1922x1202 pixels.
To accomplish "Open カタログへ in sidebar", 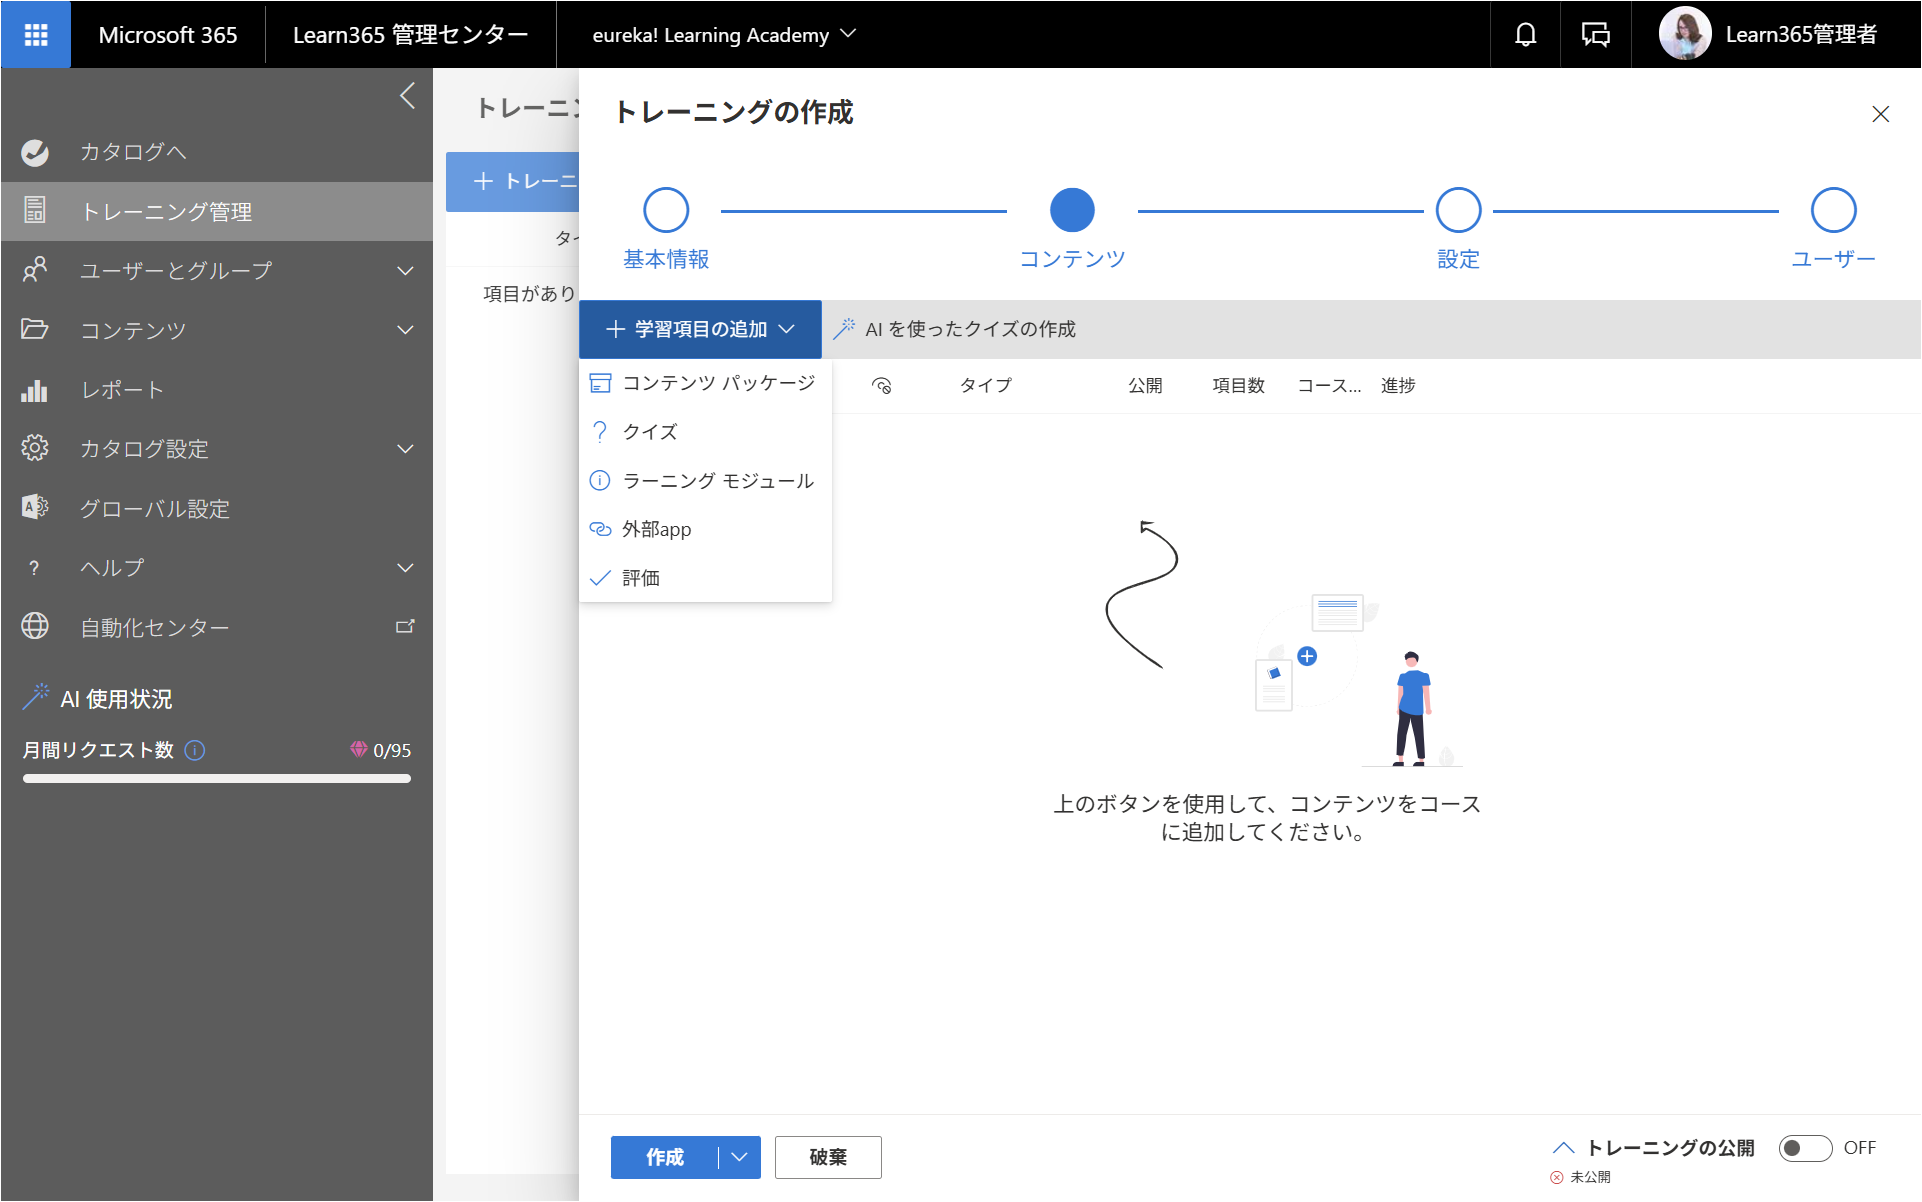I will [x=217, y=152].
